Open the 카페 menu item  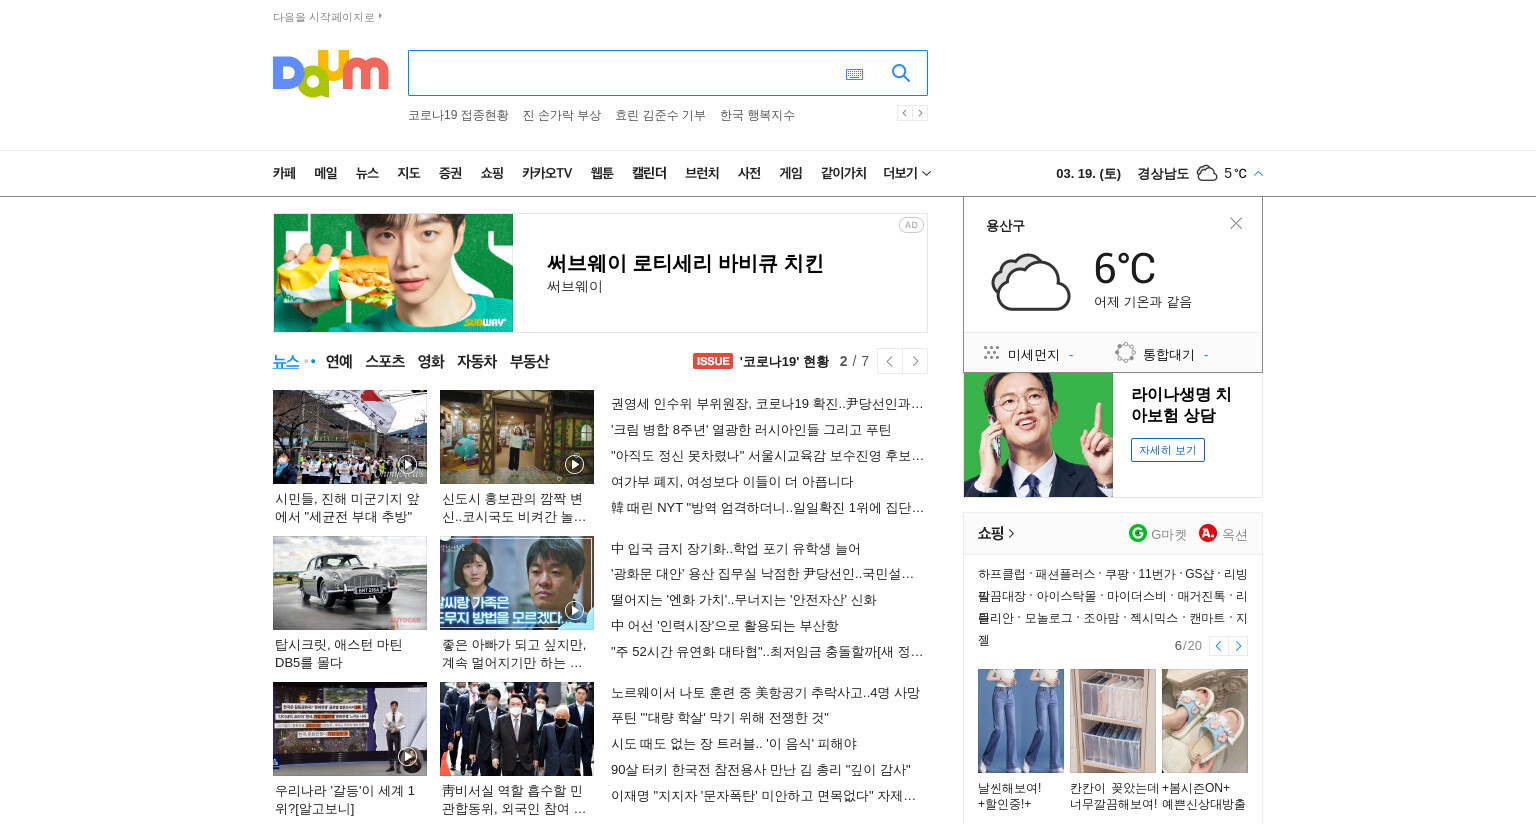[284, 173]
